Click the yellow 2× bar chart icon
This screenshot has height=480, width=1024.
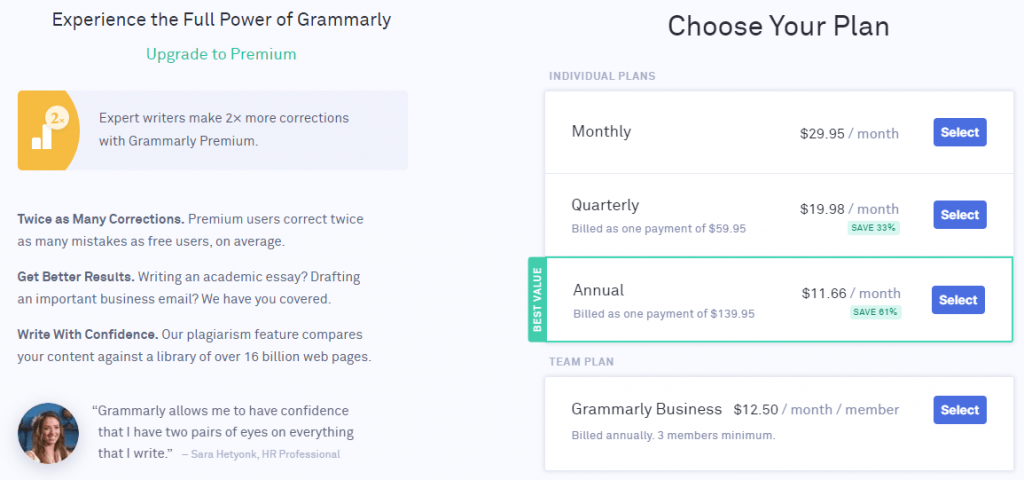click(x=48, y=131)
